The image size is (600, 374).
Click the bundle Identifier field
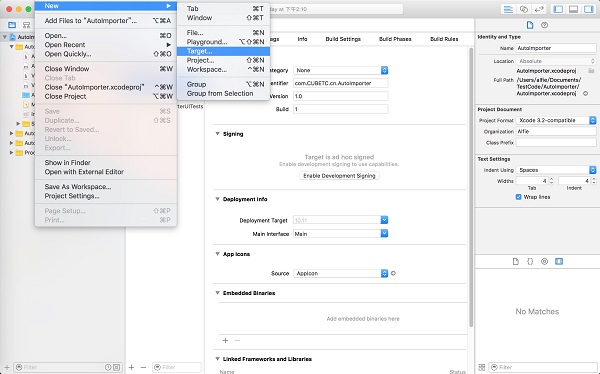click(341, 83)
